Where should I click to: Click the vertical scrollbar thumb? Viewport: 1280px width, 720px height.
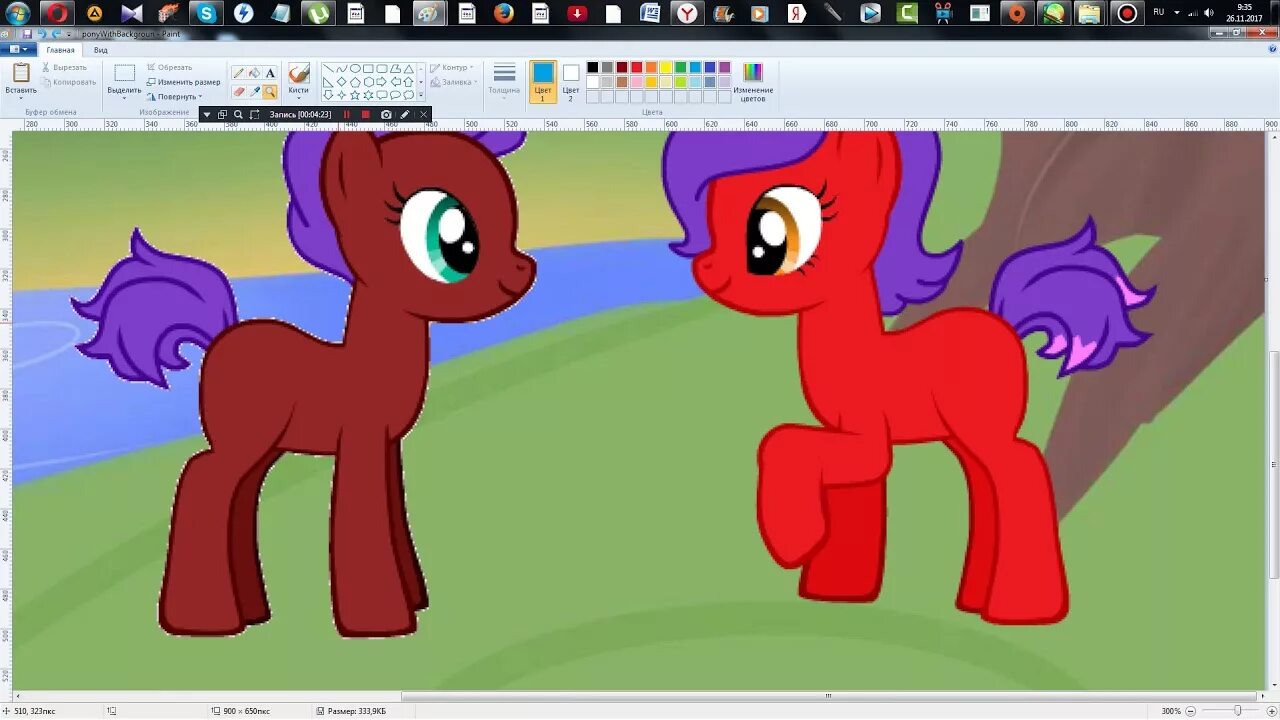1273,465
